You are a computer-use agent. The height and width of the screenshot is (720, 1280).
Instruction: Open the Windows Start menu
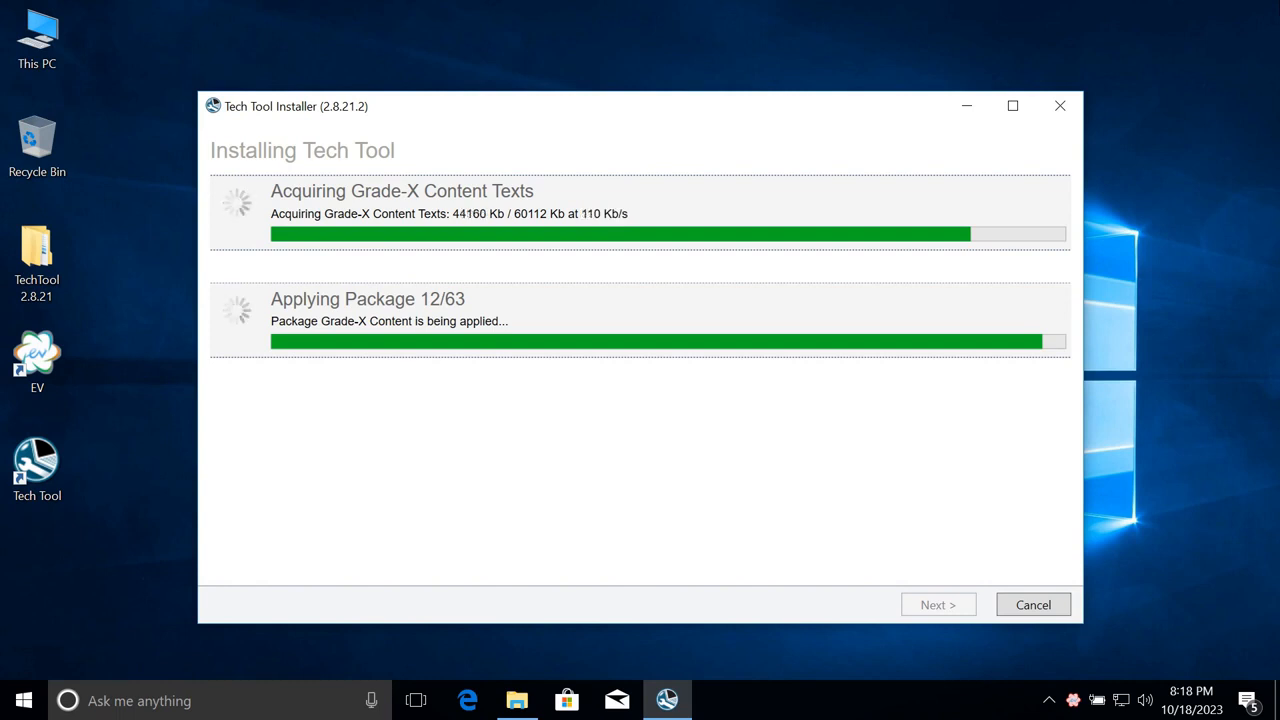[x=24, y=700]
